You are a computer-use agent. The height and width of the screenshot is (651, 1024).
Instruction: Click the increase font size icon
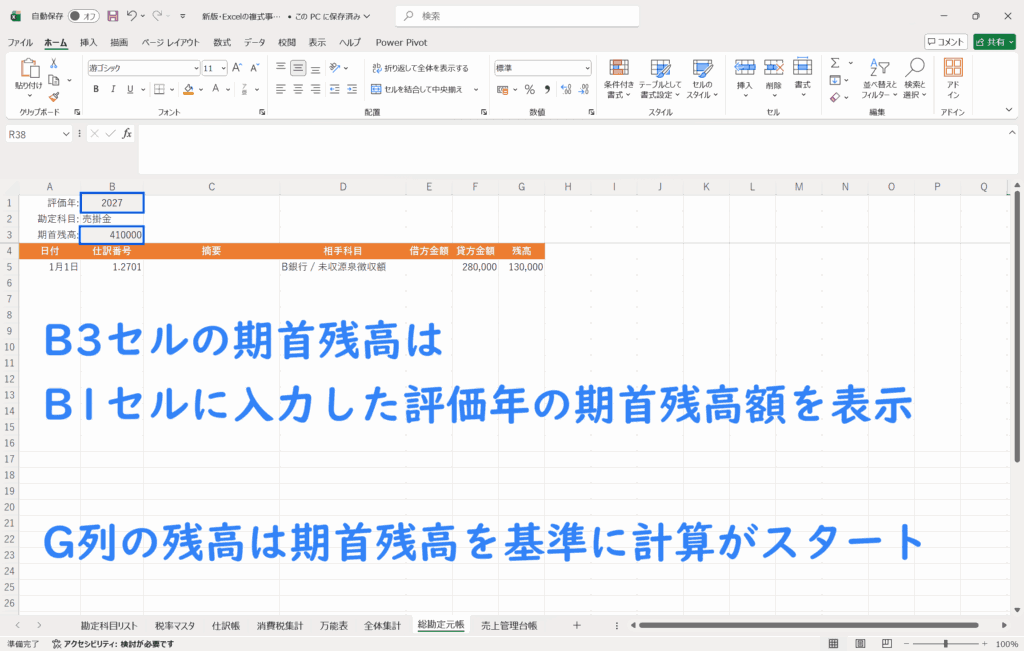pos(236,68)
